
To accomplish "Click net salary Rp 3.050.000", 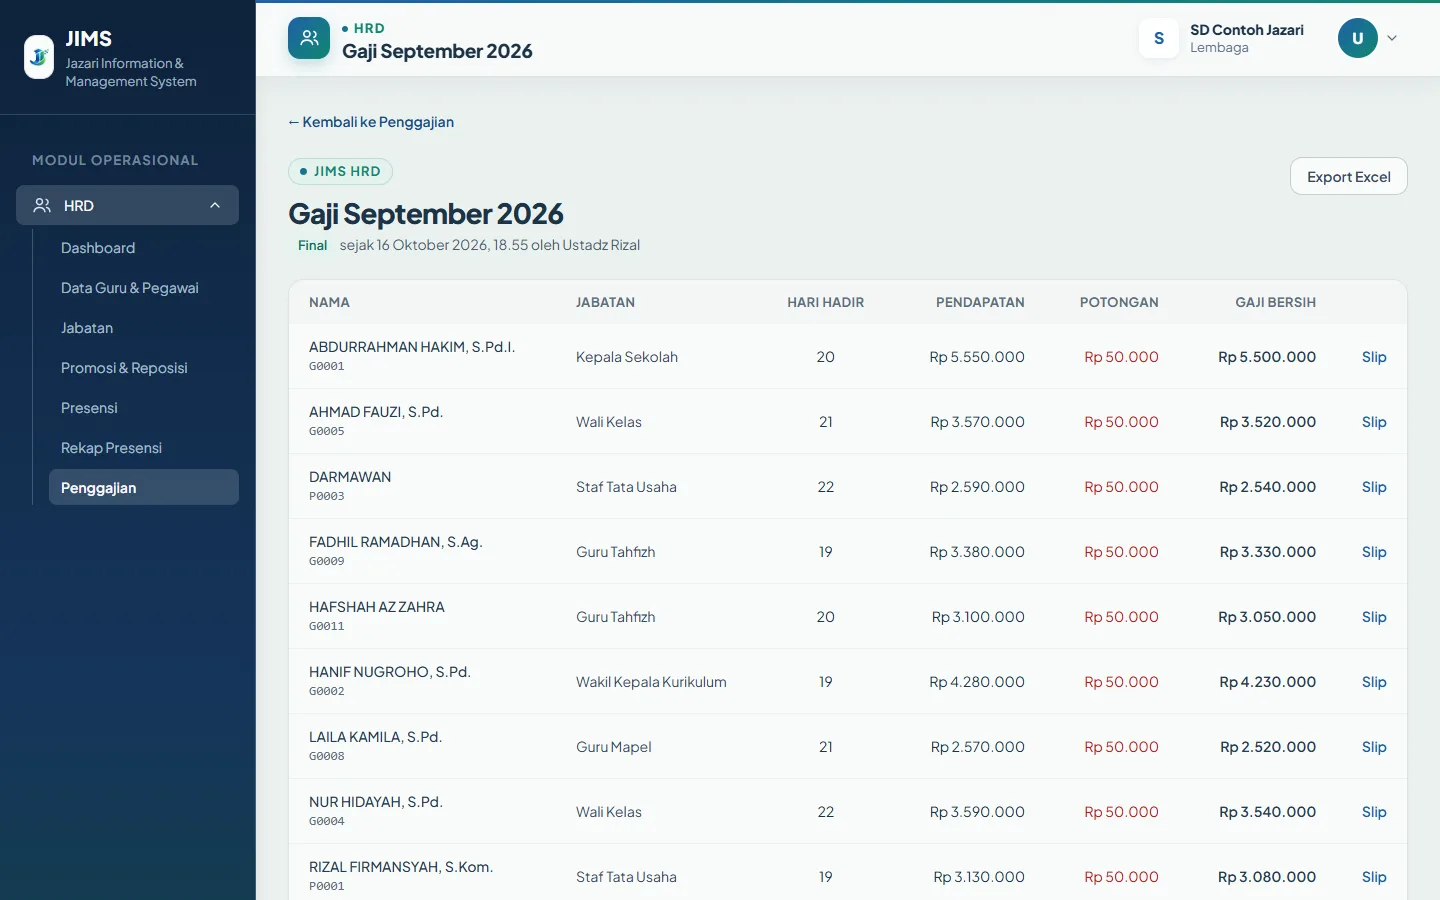I will pyautogui.click(x=1267, y=617).
